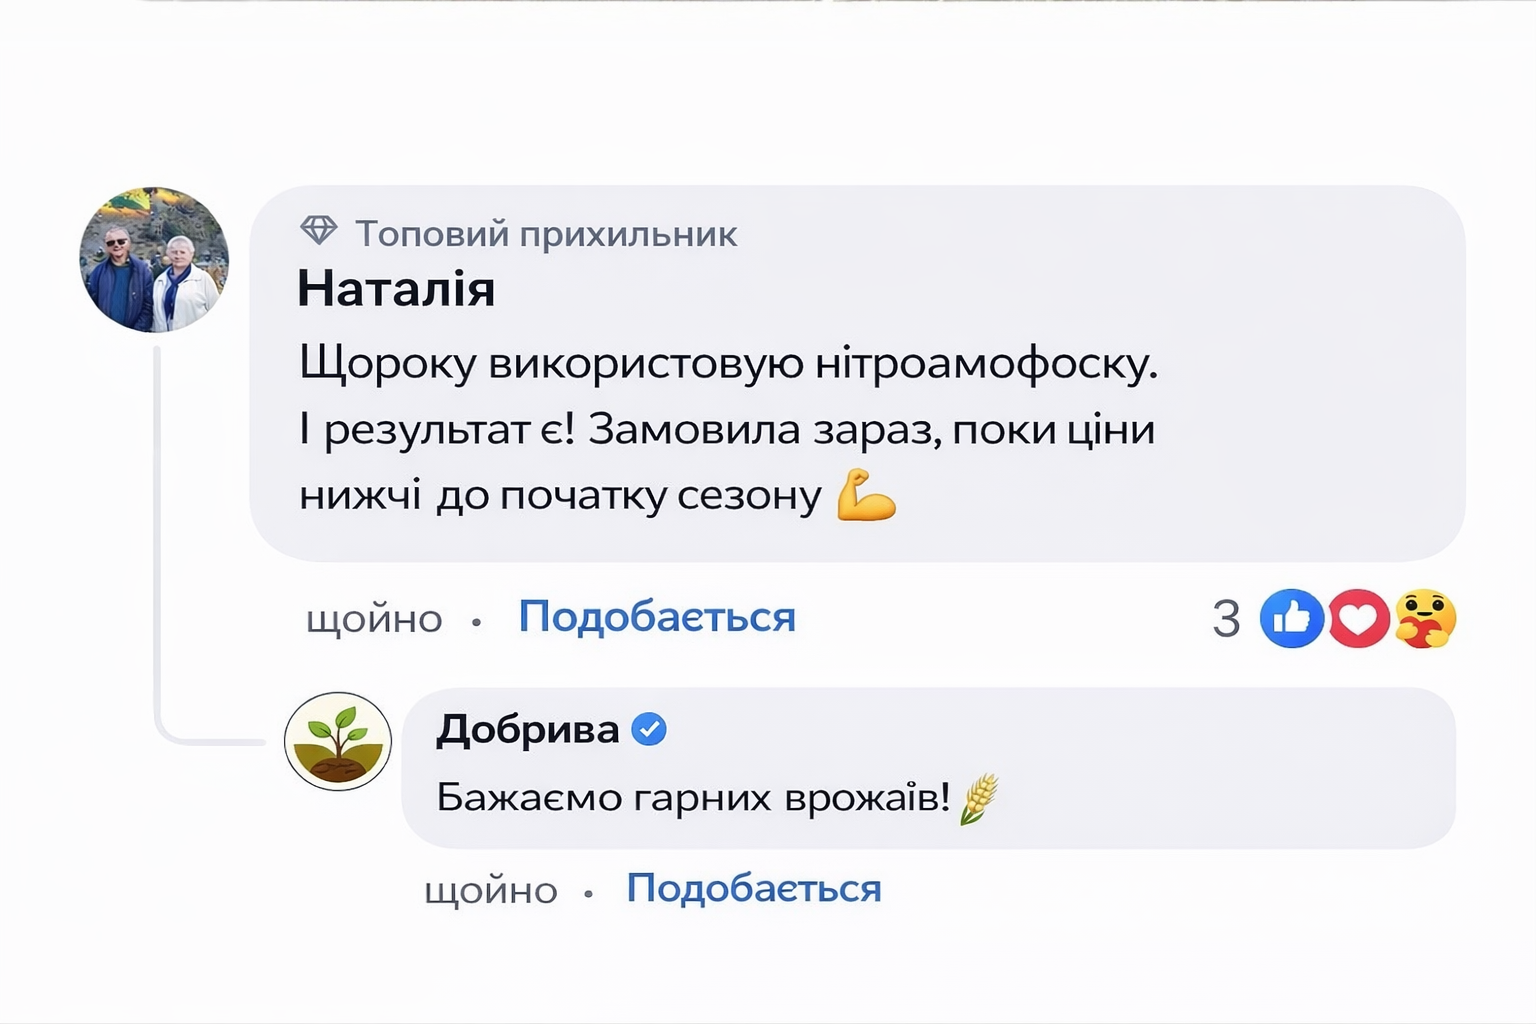Click the diamond top fan badge icon
The image size is (1536, 1024).
click(319, 232)
